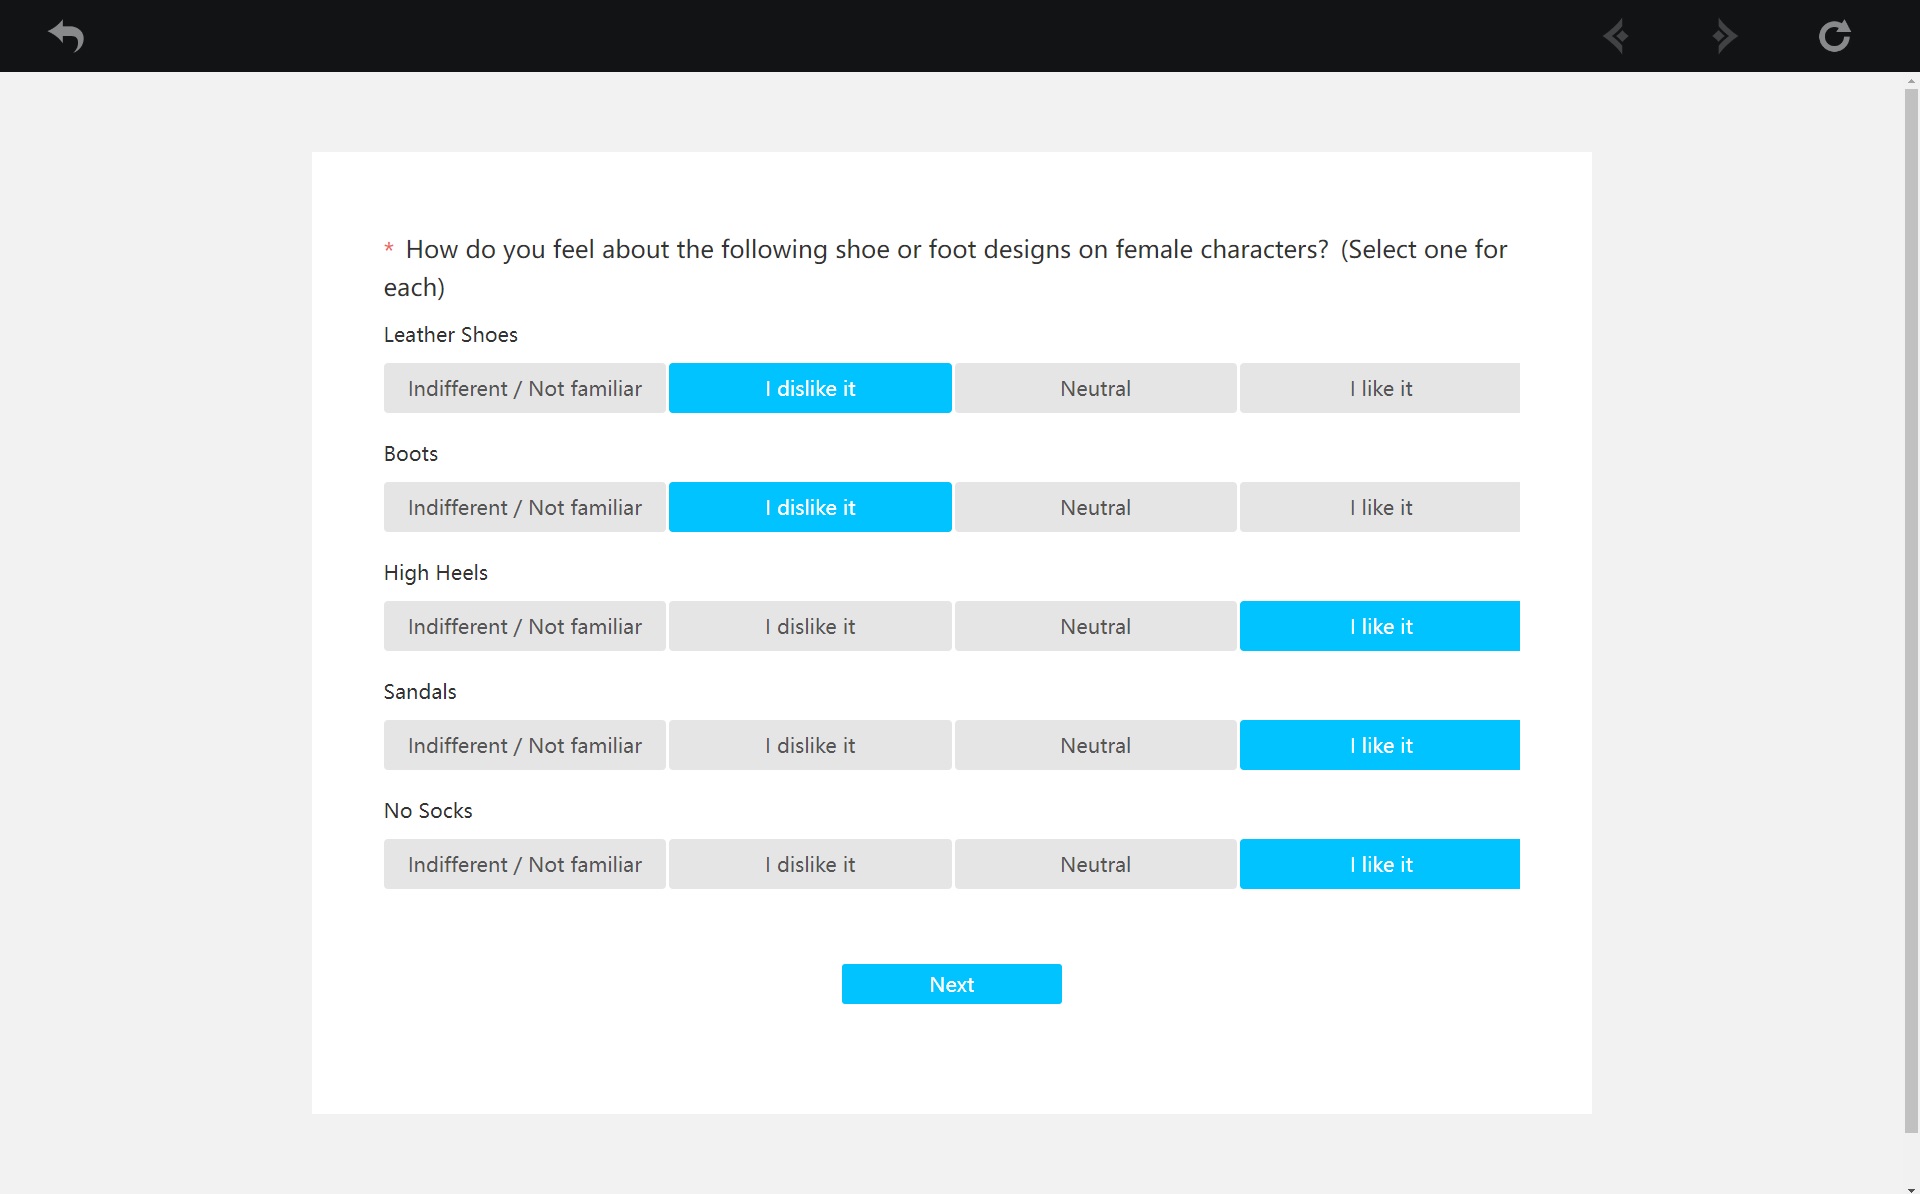The height and width of the screenshot is (1194, 1920).
Task: Pick 'Neutral' for Sandals
Action: [x=1095, y=745]
